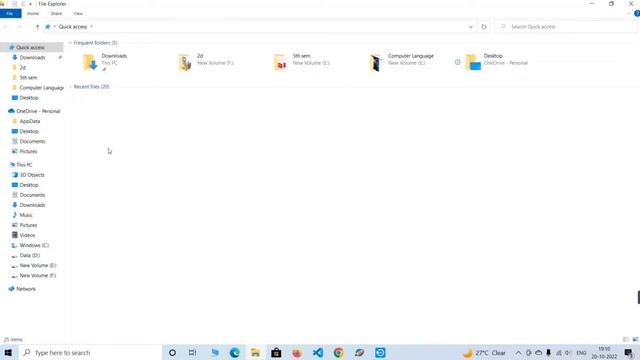
Task: Select AppData under OneDrive
Action: pyautogui.click(x=30, y=121)
